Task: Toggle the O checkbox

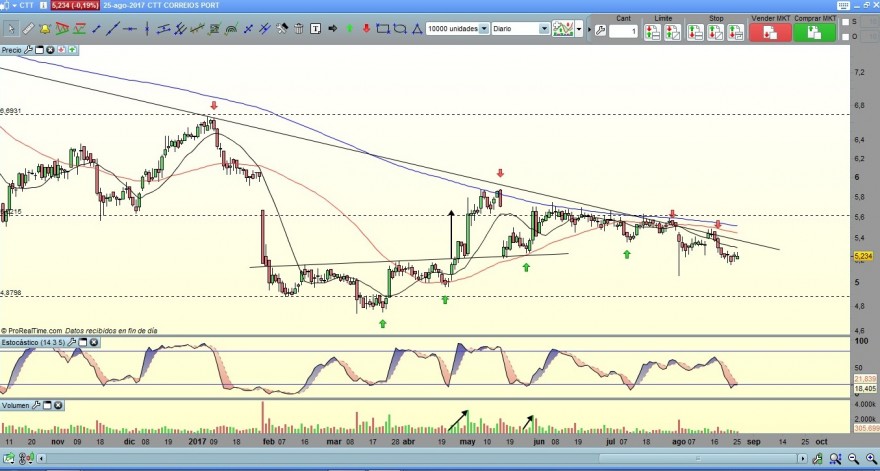Action: [x=845, y=37]
